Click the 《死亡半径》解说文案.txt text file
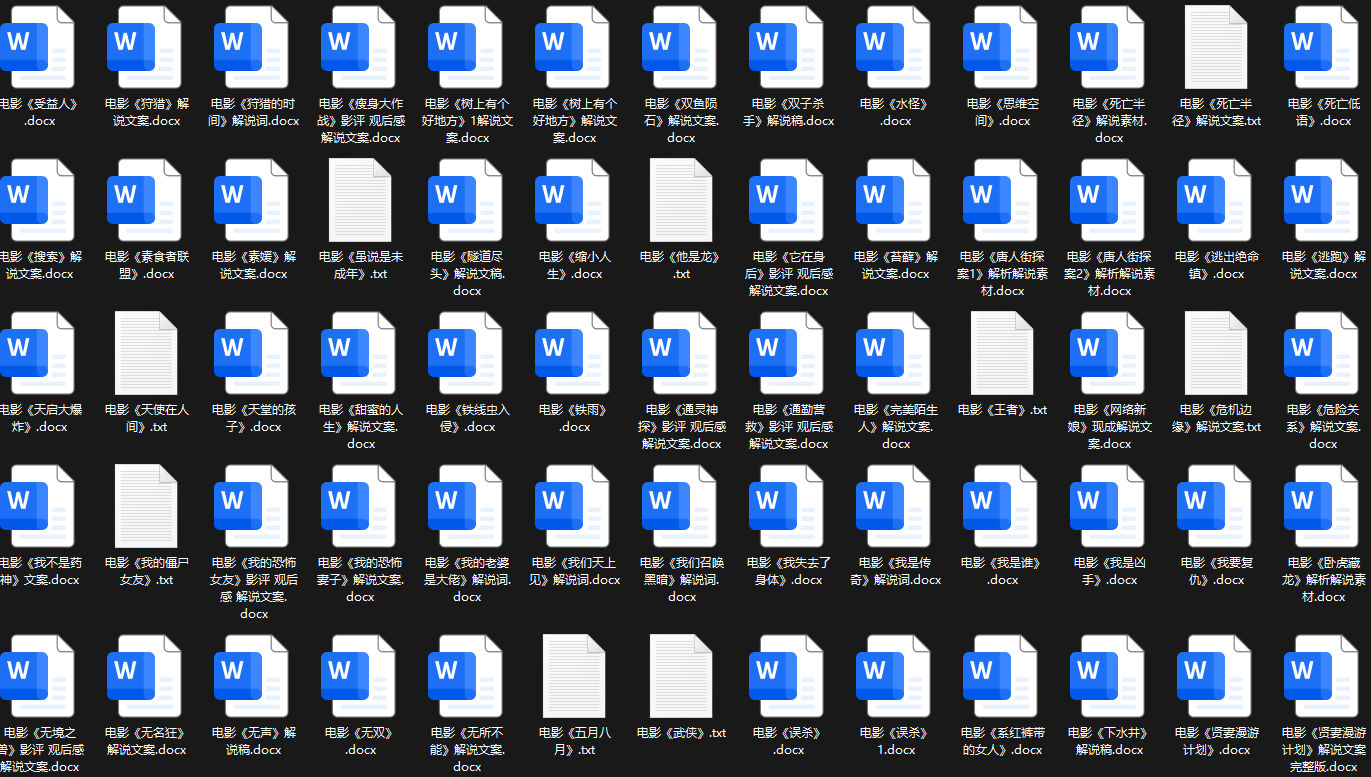Image resolution: width=1371 pixels, height=777 pixels. click(x=1215, y=44)
